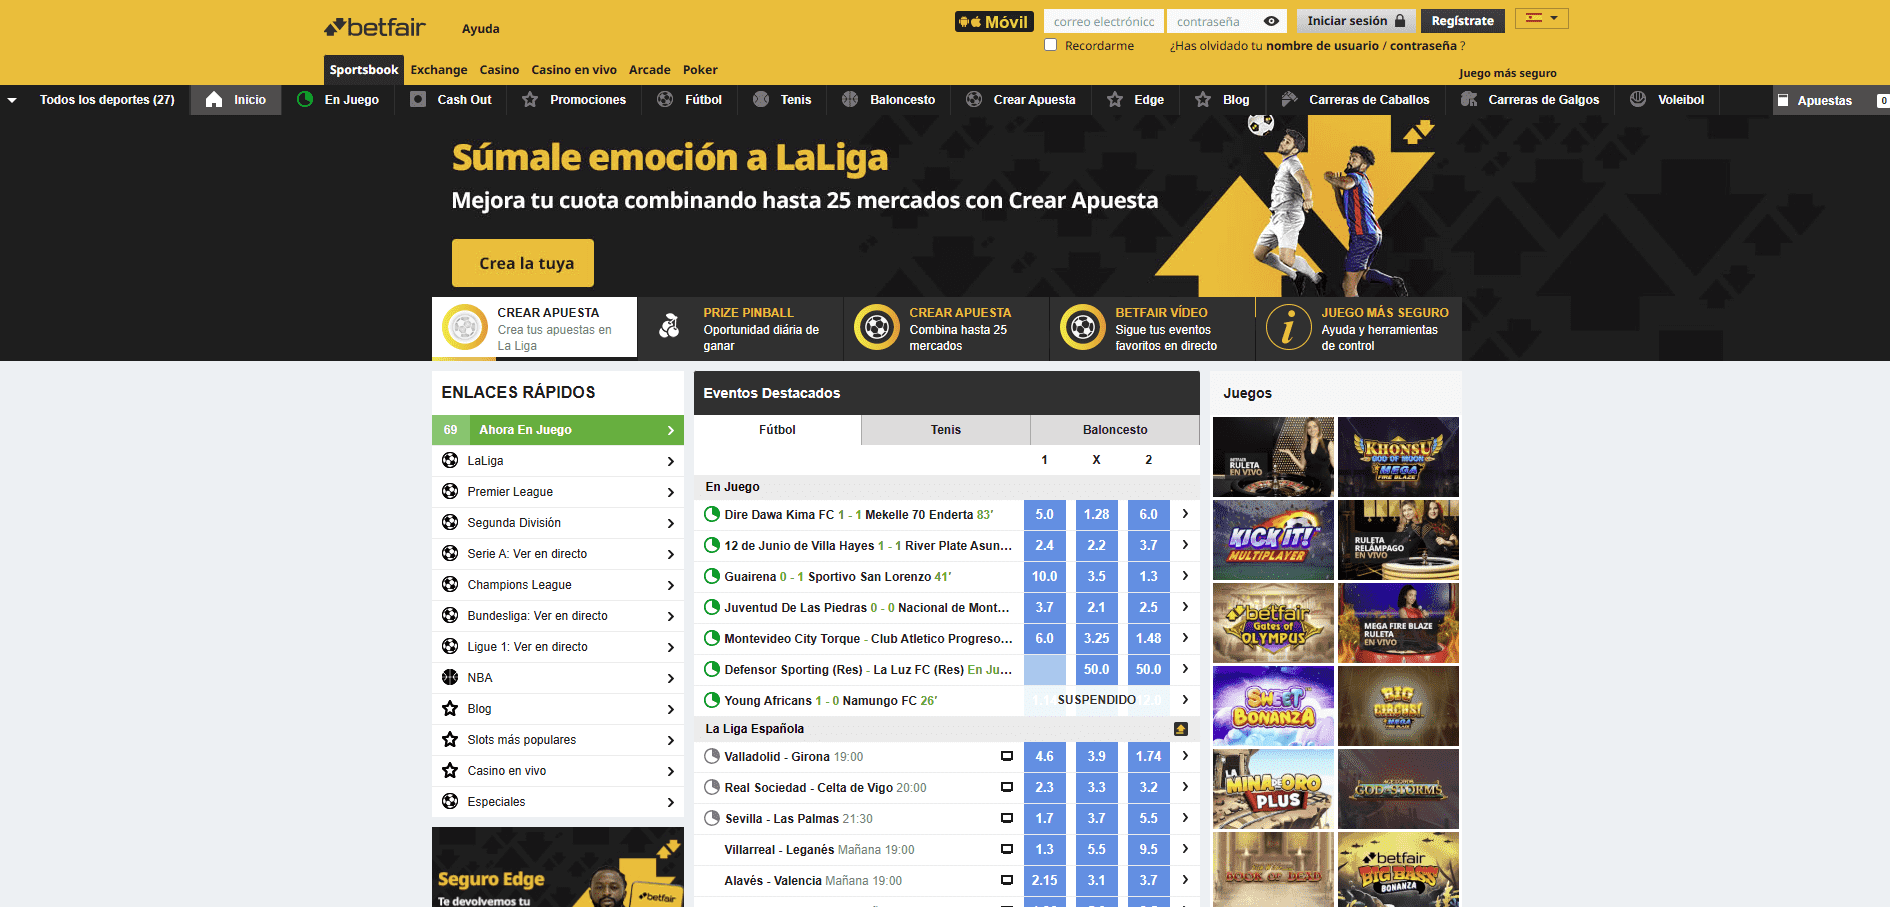Screen dimensions: 1890x907
Task: Open the Kick It Multiplayer game thumbnail
Action: tap(1273, 540)
